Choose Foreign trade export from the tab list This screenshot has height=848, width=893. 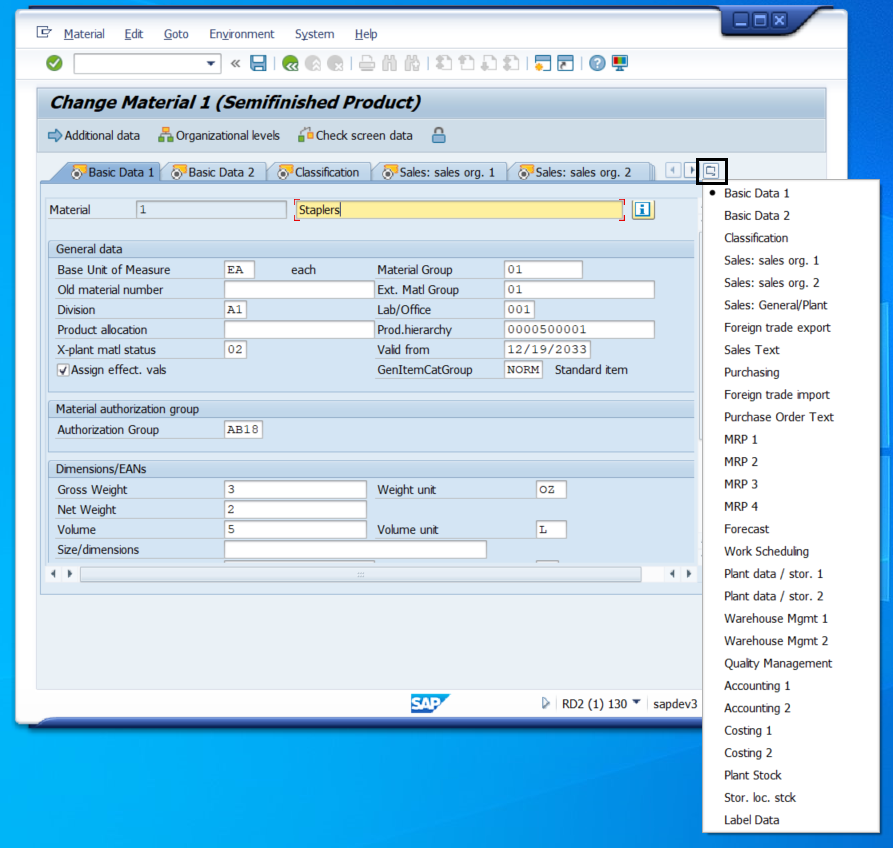[777, 327]
